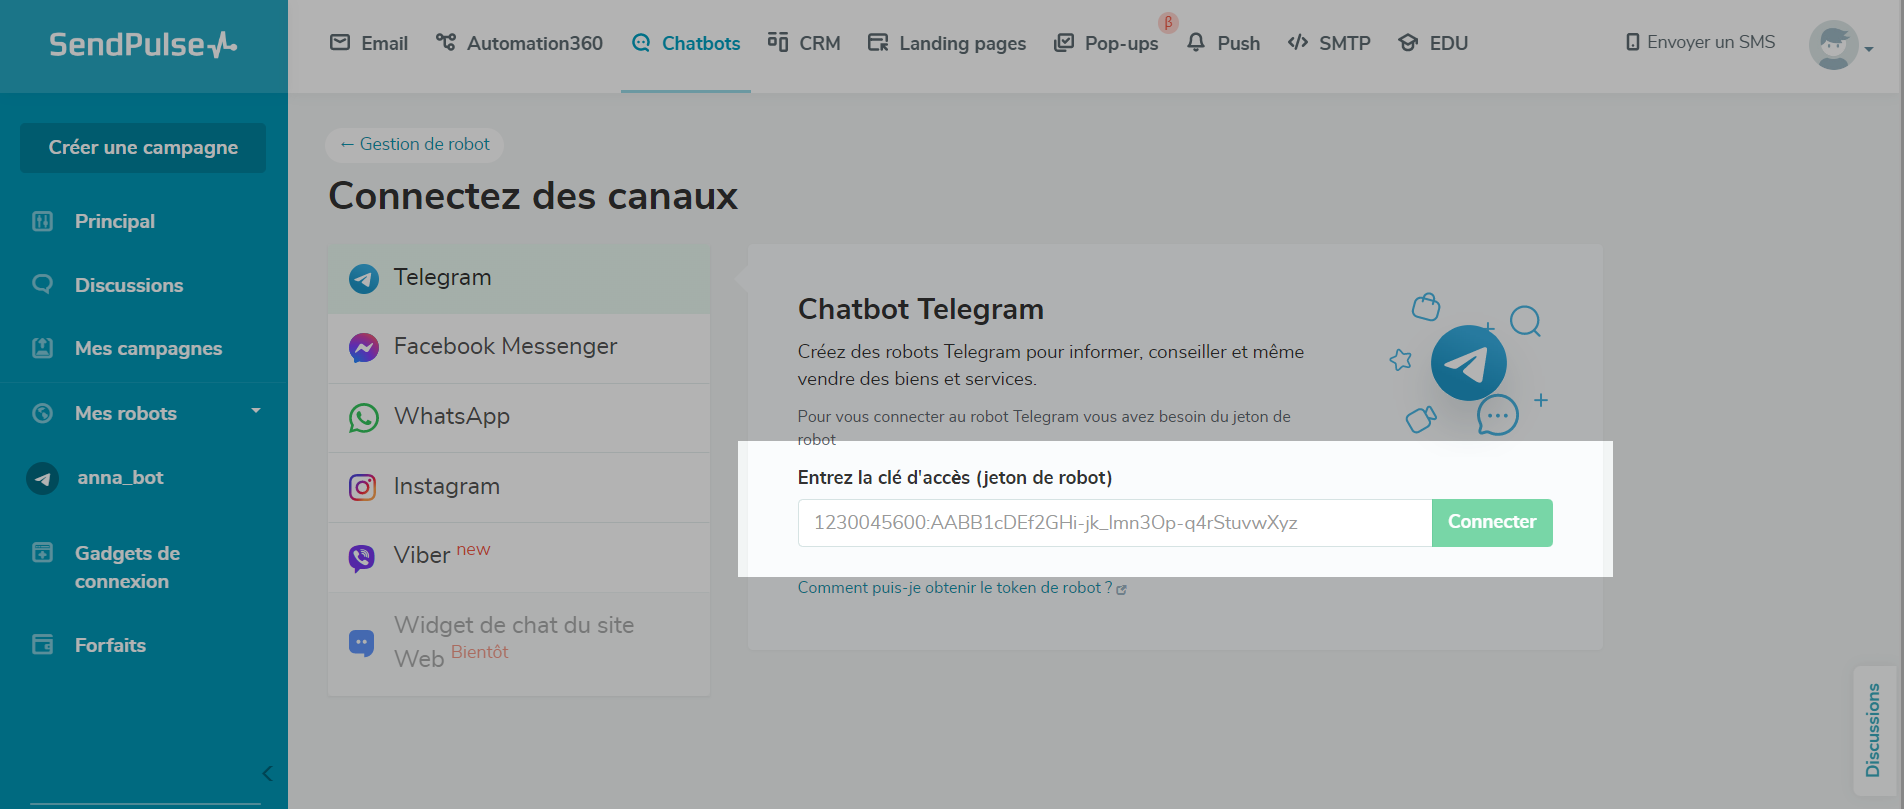Click the SMS phone icon
The height and width of the screenshot is (809, 1904).
[1633, 42]
